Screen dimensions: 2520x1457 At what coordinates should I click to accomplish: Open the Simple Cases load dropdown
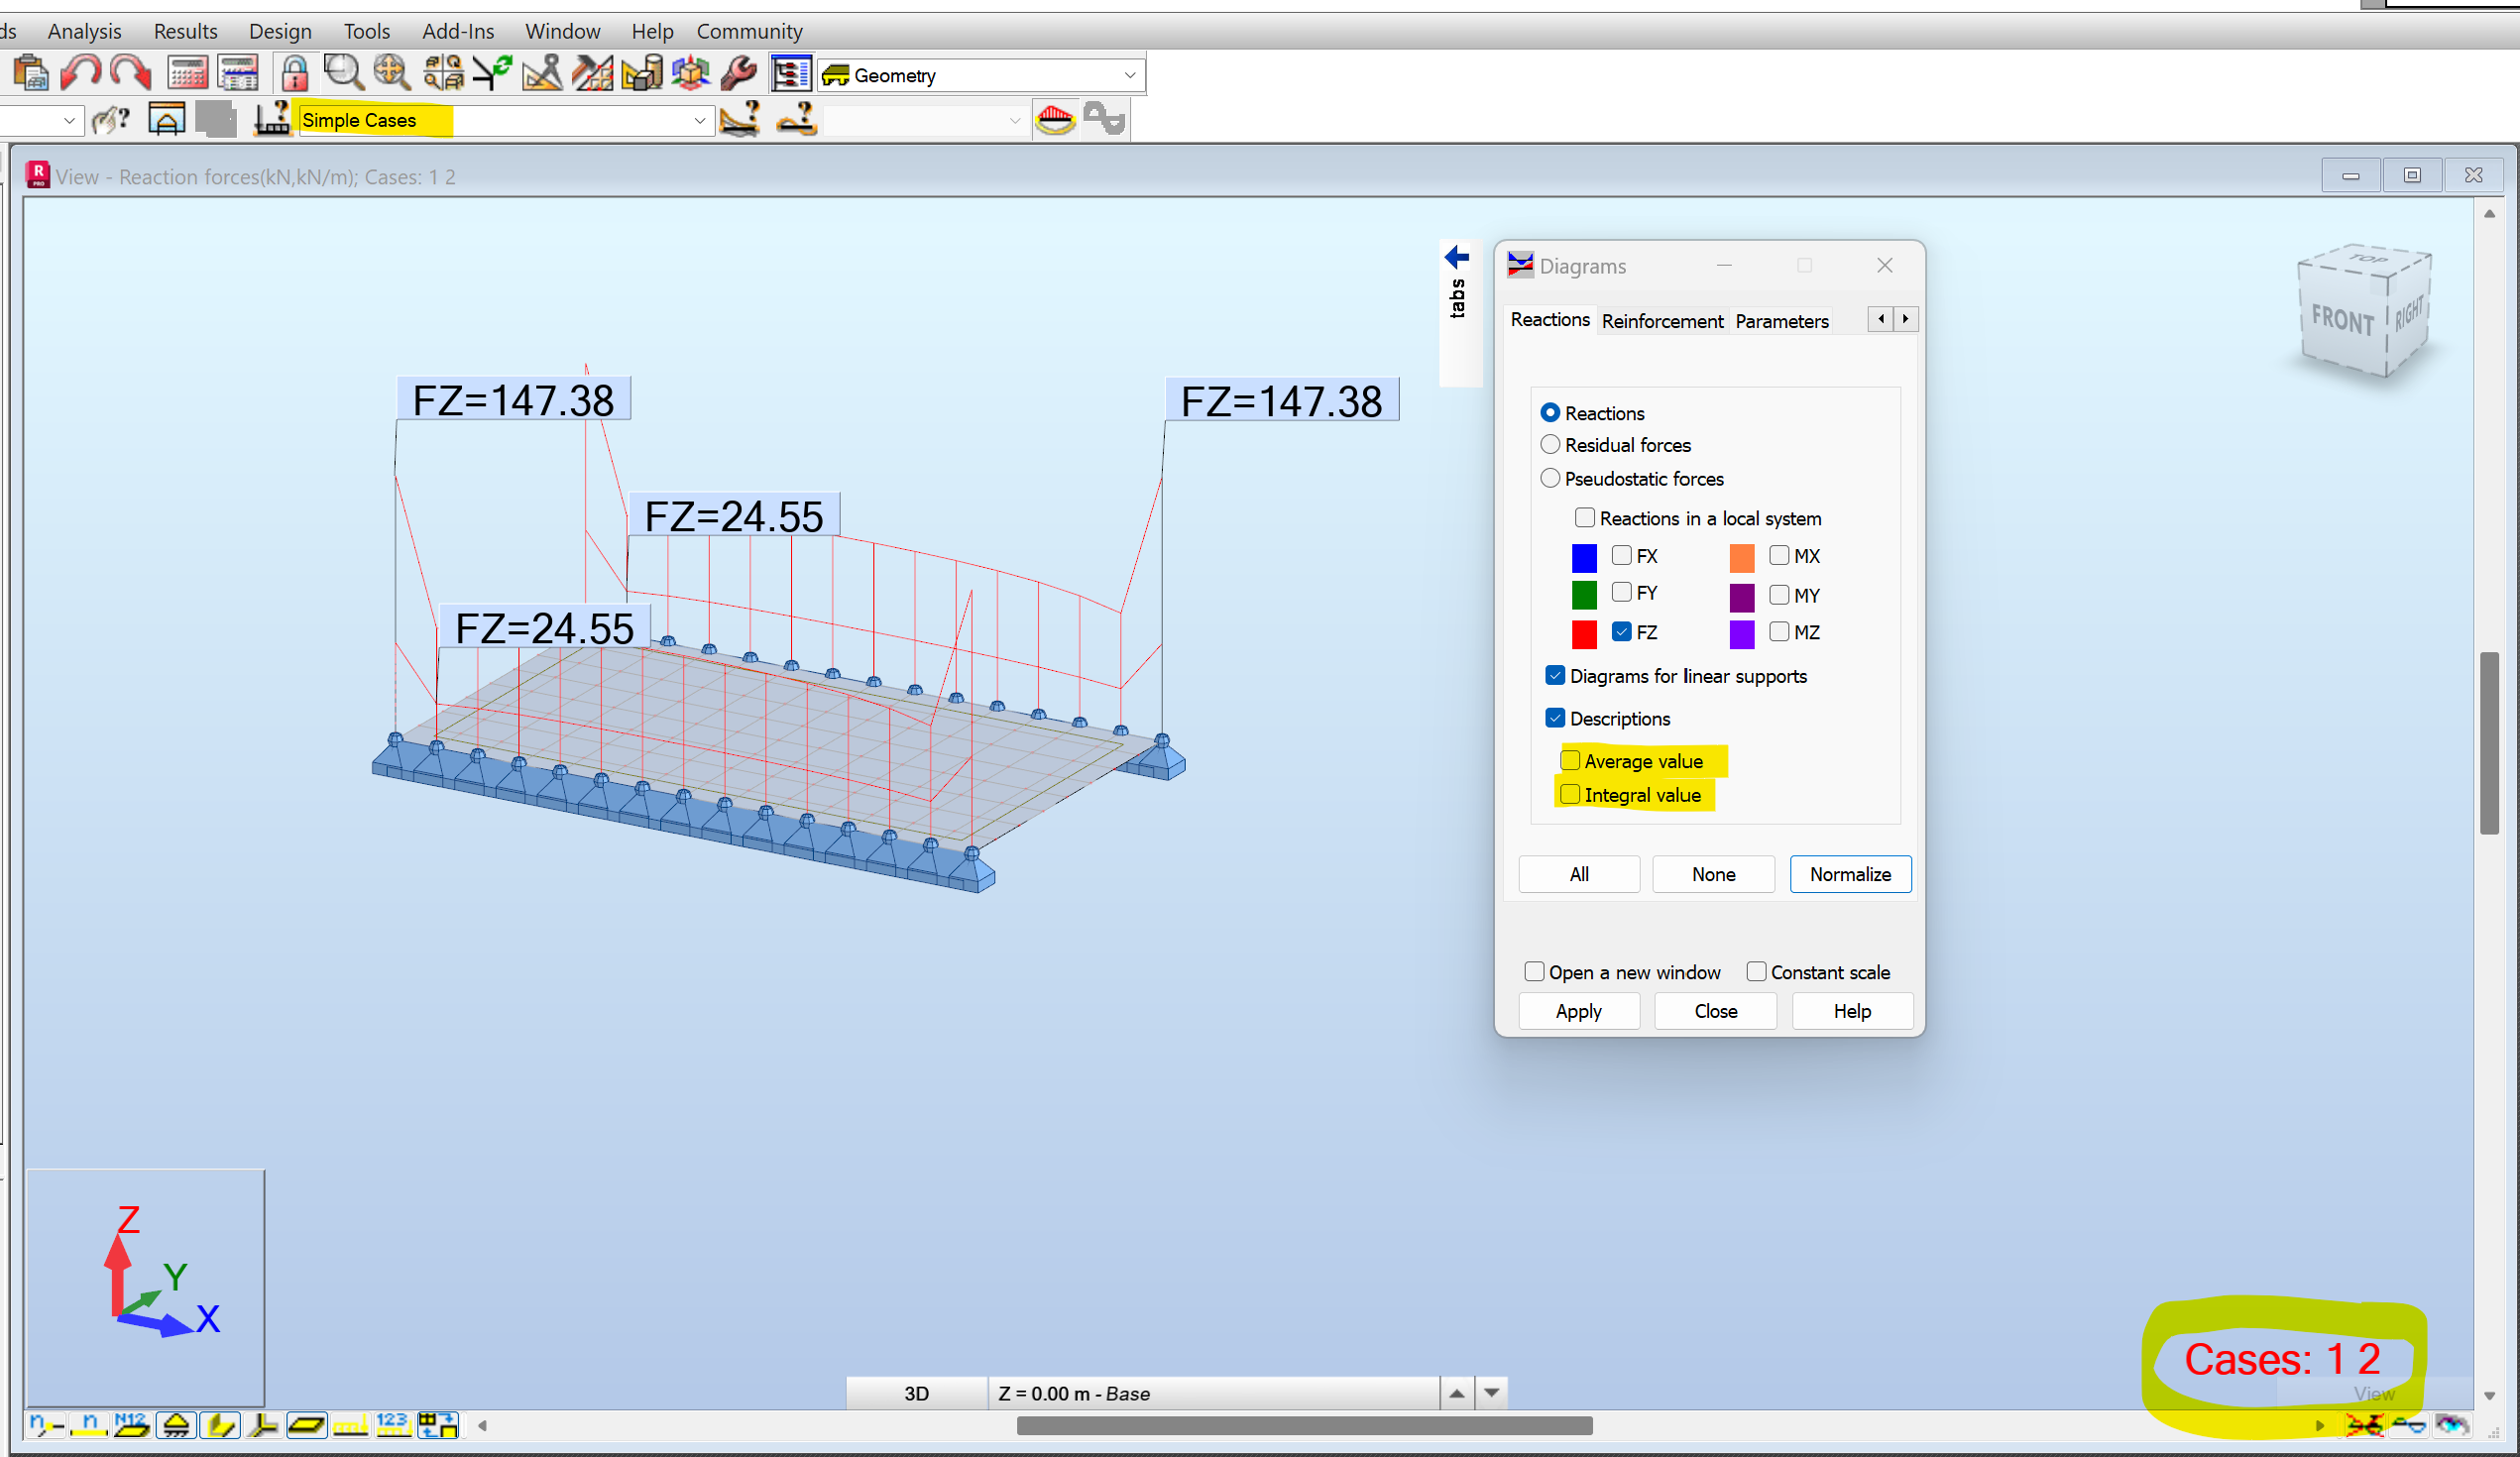click(x=699, y=121)
